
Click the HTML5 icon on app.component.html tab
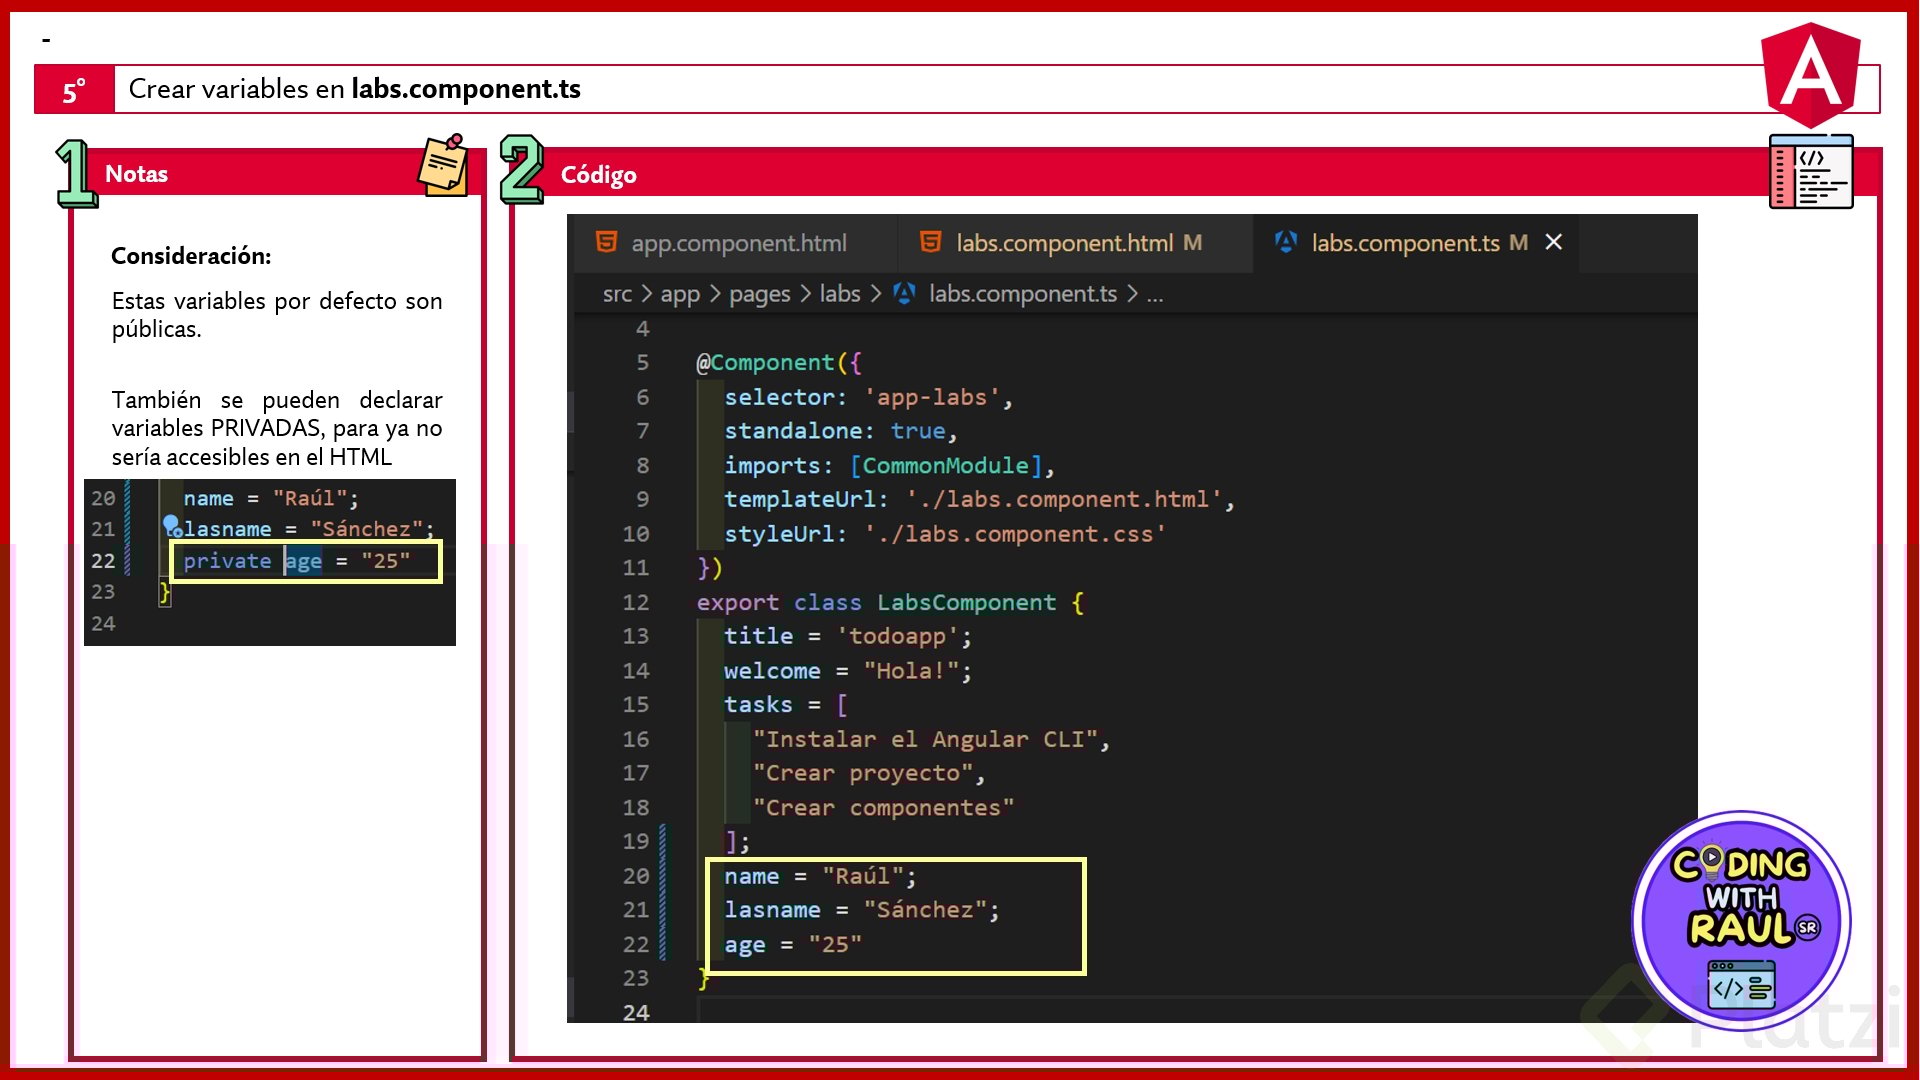pos(606,242)
